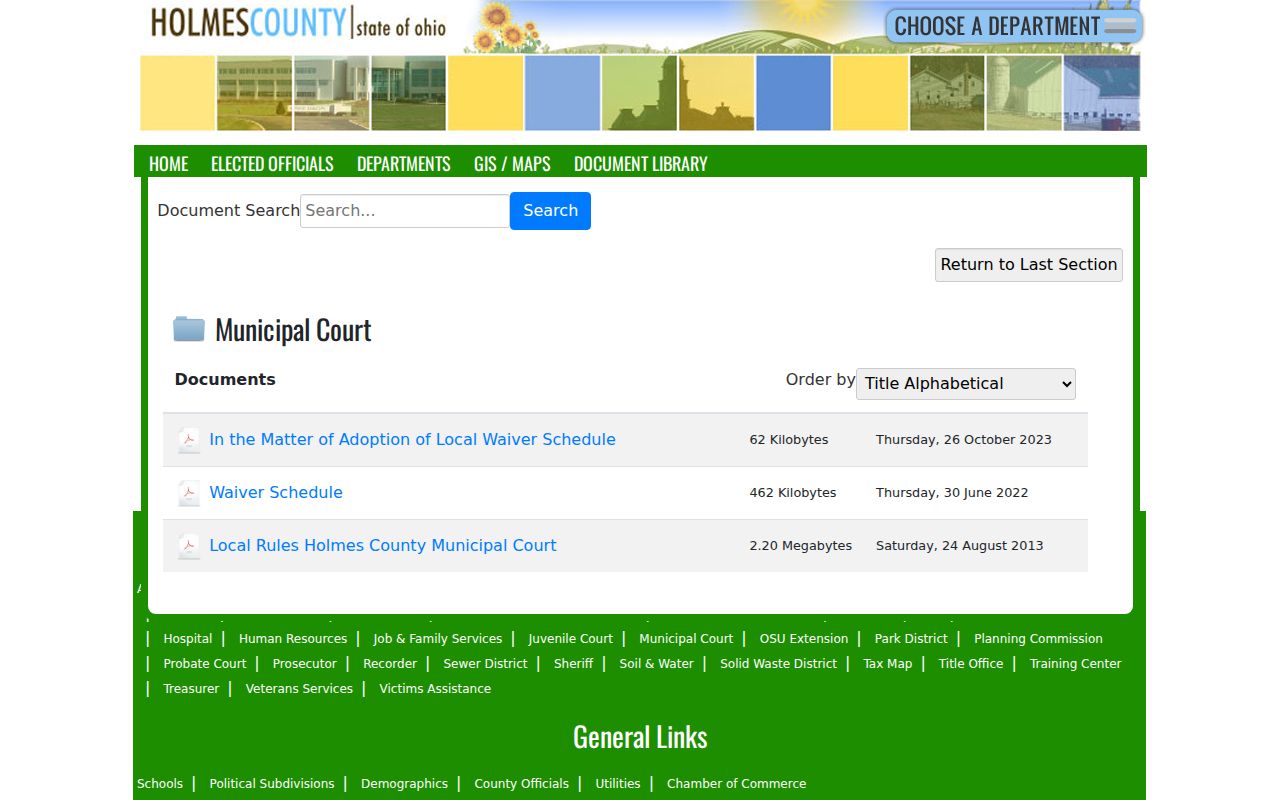
Task: Open the Municipal Court footer link
Action: coord(686,639)
